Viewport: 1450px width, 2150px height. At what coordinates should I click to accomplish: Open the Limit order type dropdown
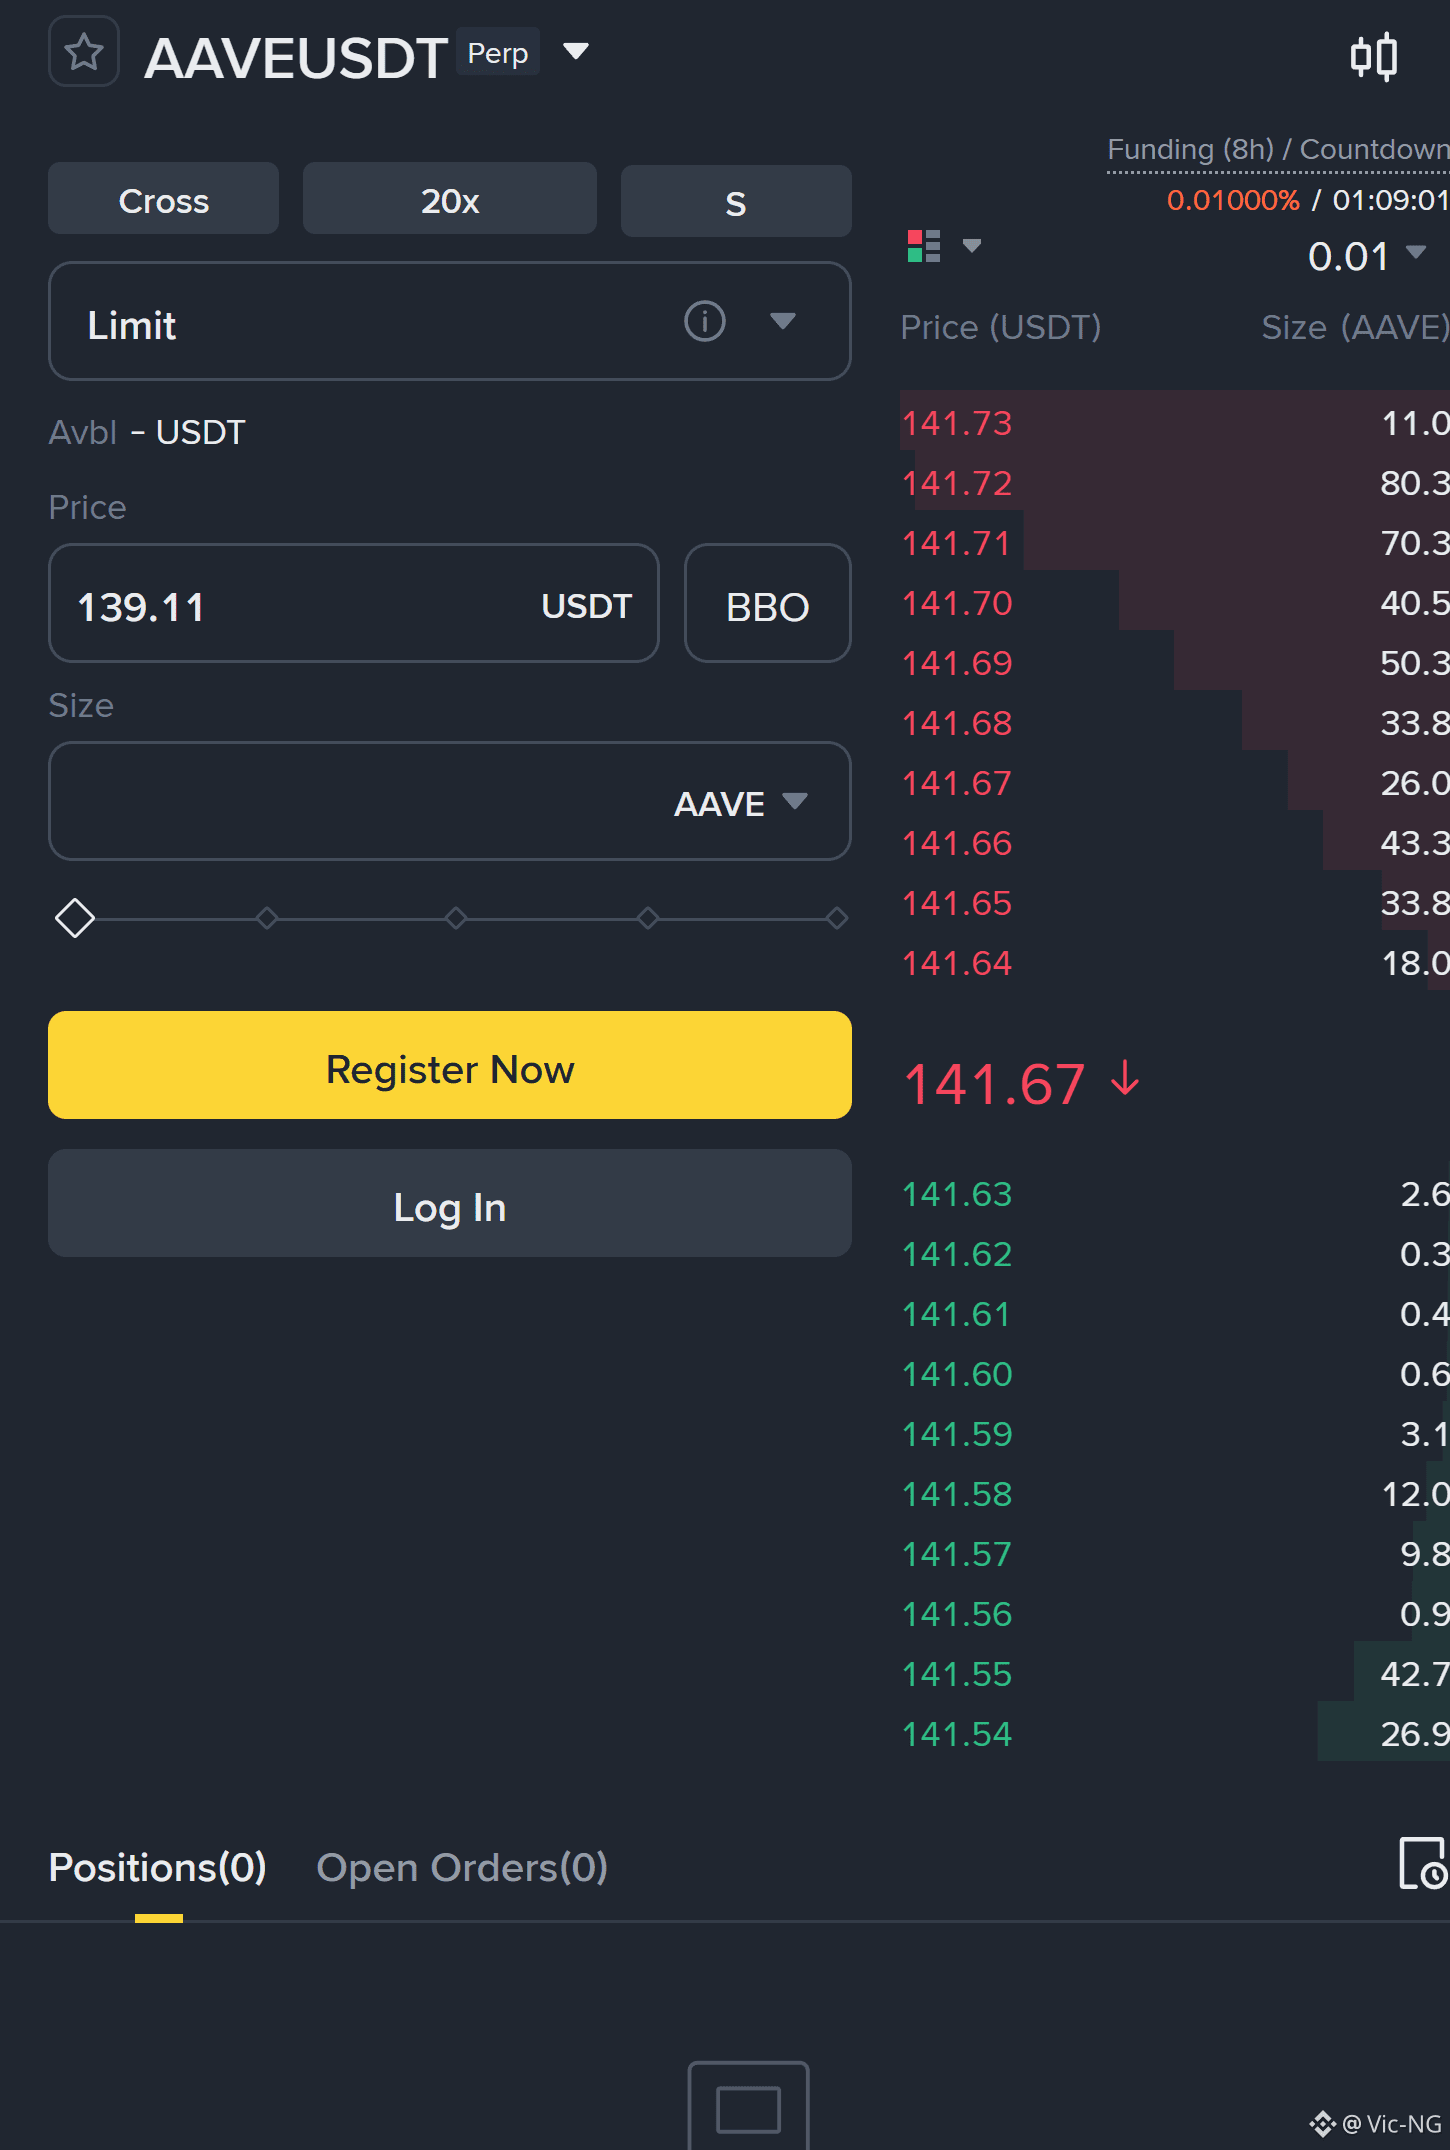[x=450, y=322]
